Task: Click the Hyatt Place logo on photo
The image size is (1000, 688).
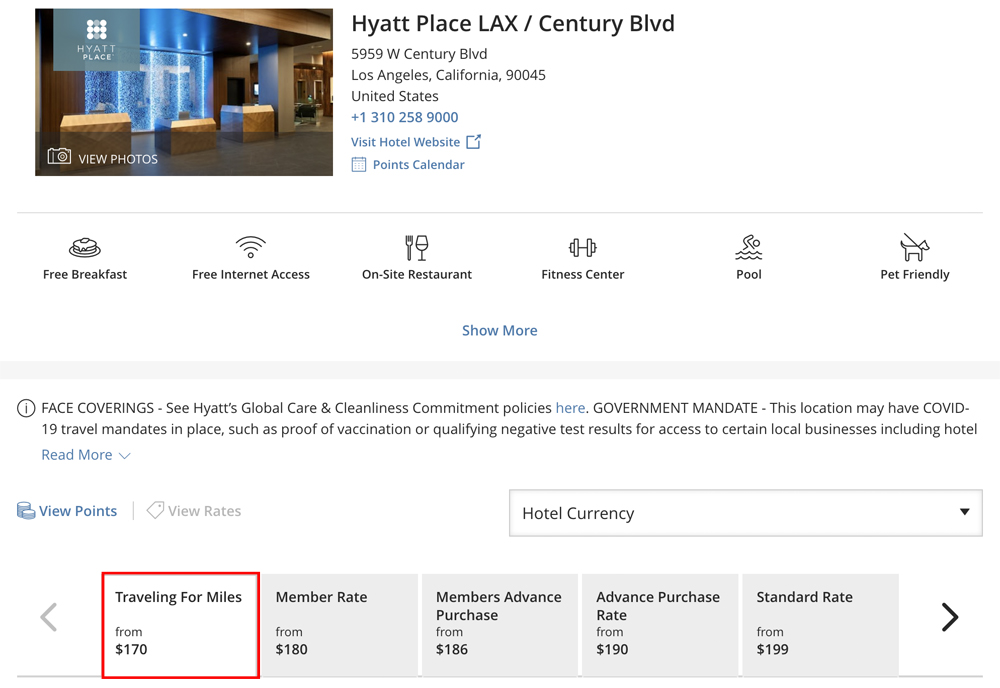Action: [96, 40]
